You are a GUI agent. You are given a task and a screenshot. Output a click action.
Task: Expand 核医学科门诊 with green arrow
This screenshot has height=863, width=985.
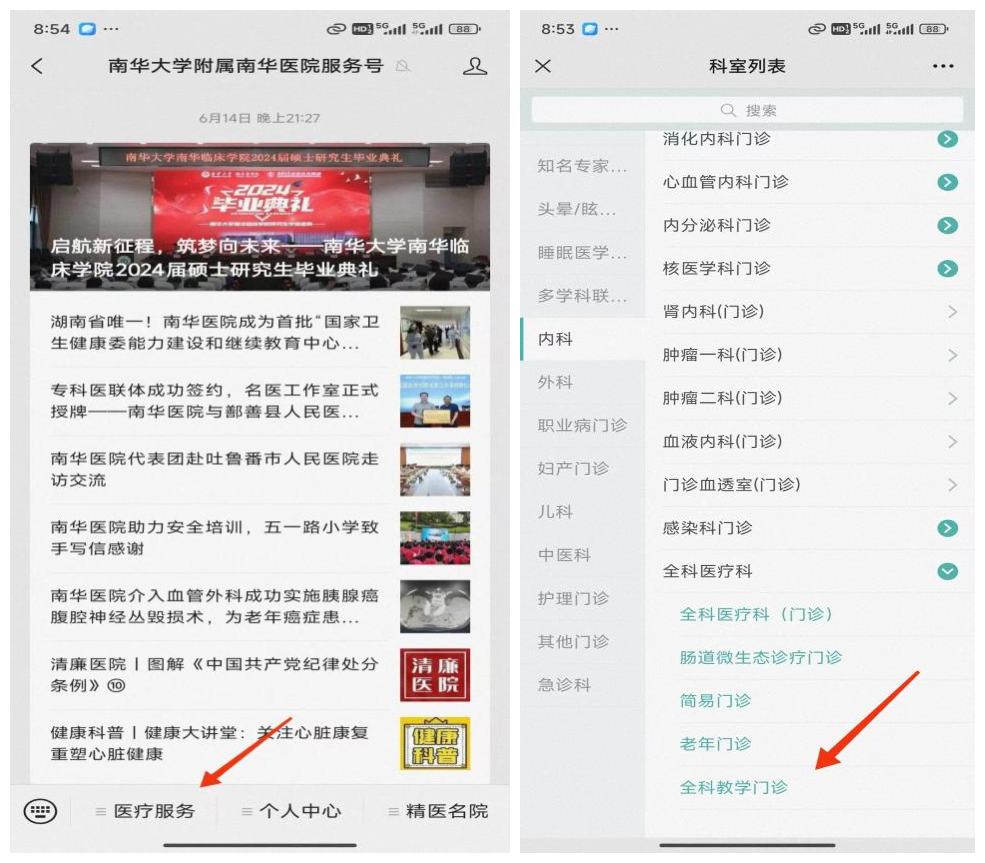[x=947, y=269]
